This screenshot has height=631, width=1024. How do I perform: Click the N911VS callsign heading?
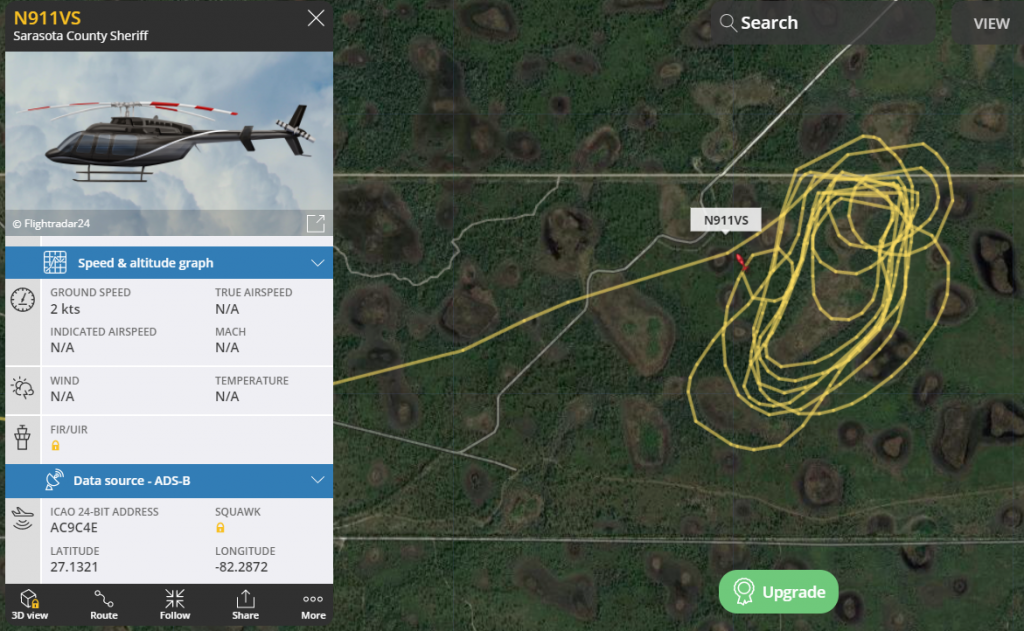click(47, 18)
